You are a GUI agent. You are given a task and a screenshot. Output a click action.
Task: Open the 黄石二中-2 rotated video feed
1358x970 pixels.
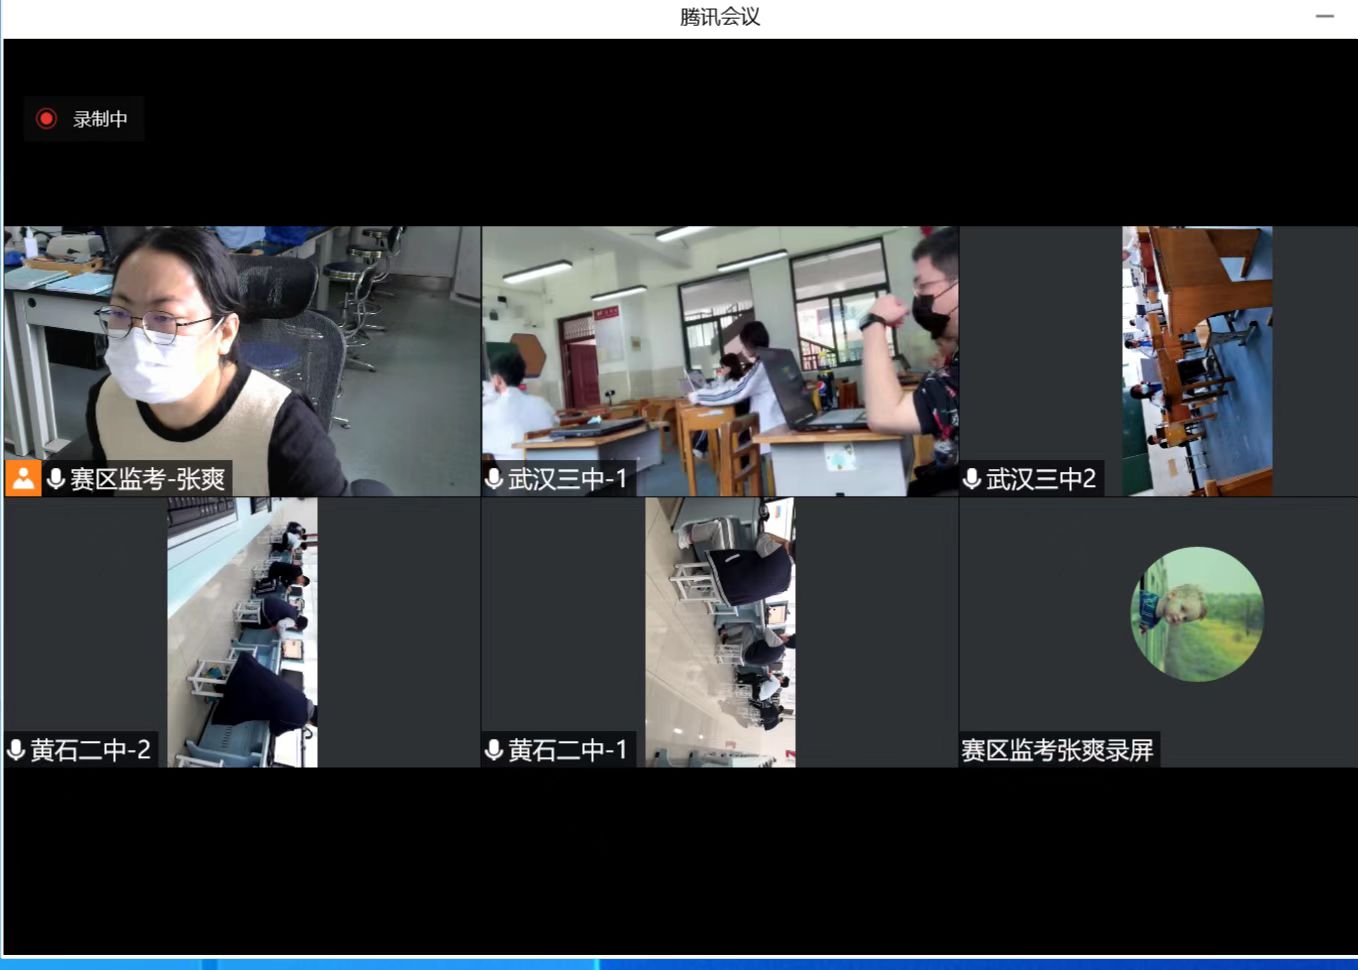coord(242,632)
